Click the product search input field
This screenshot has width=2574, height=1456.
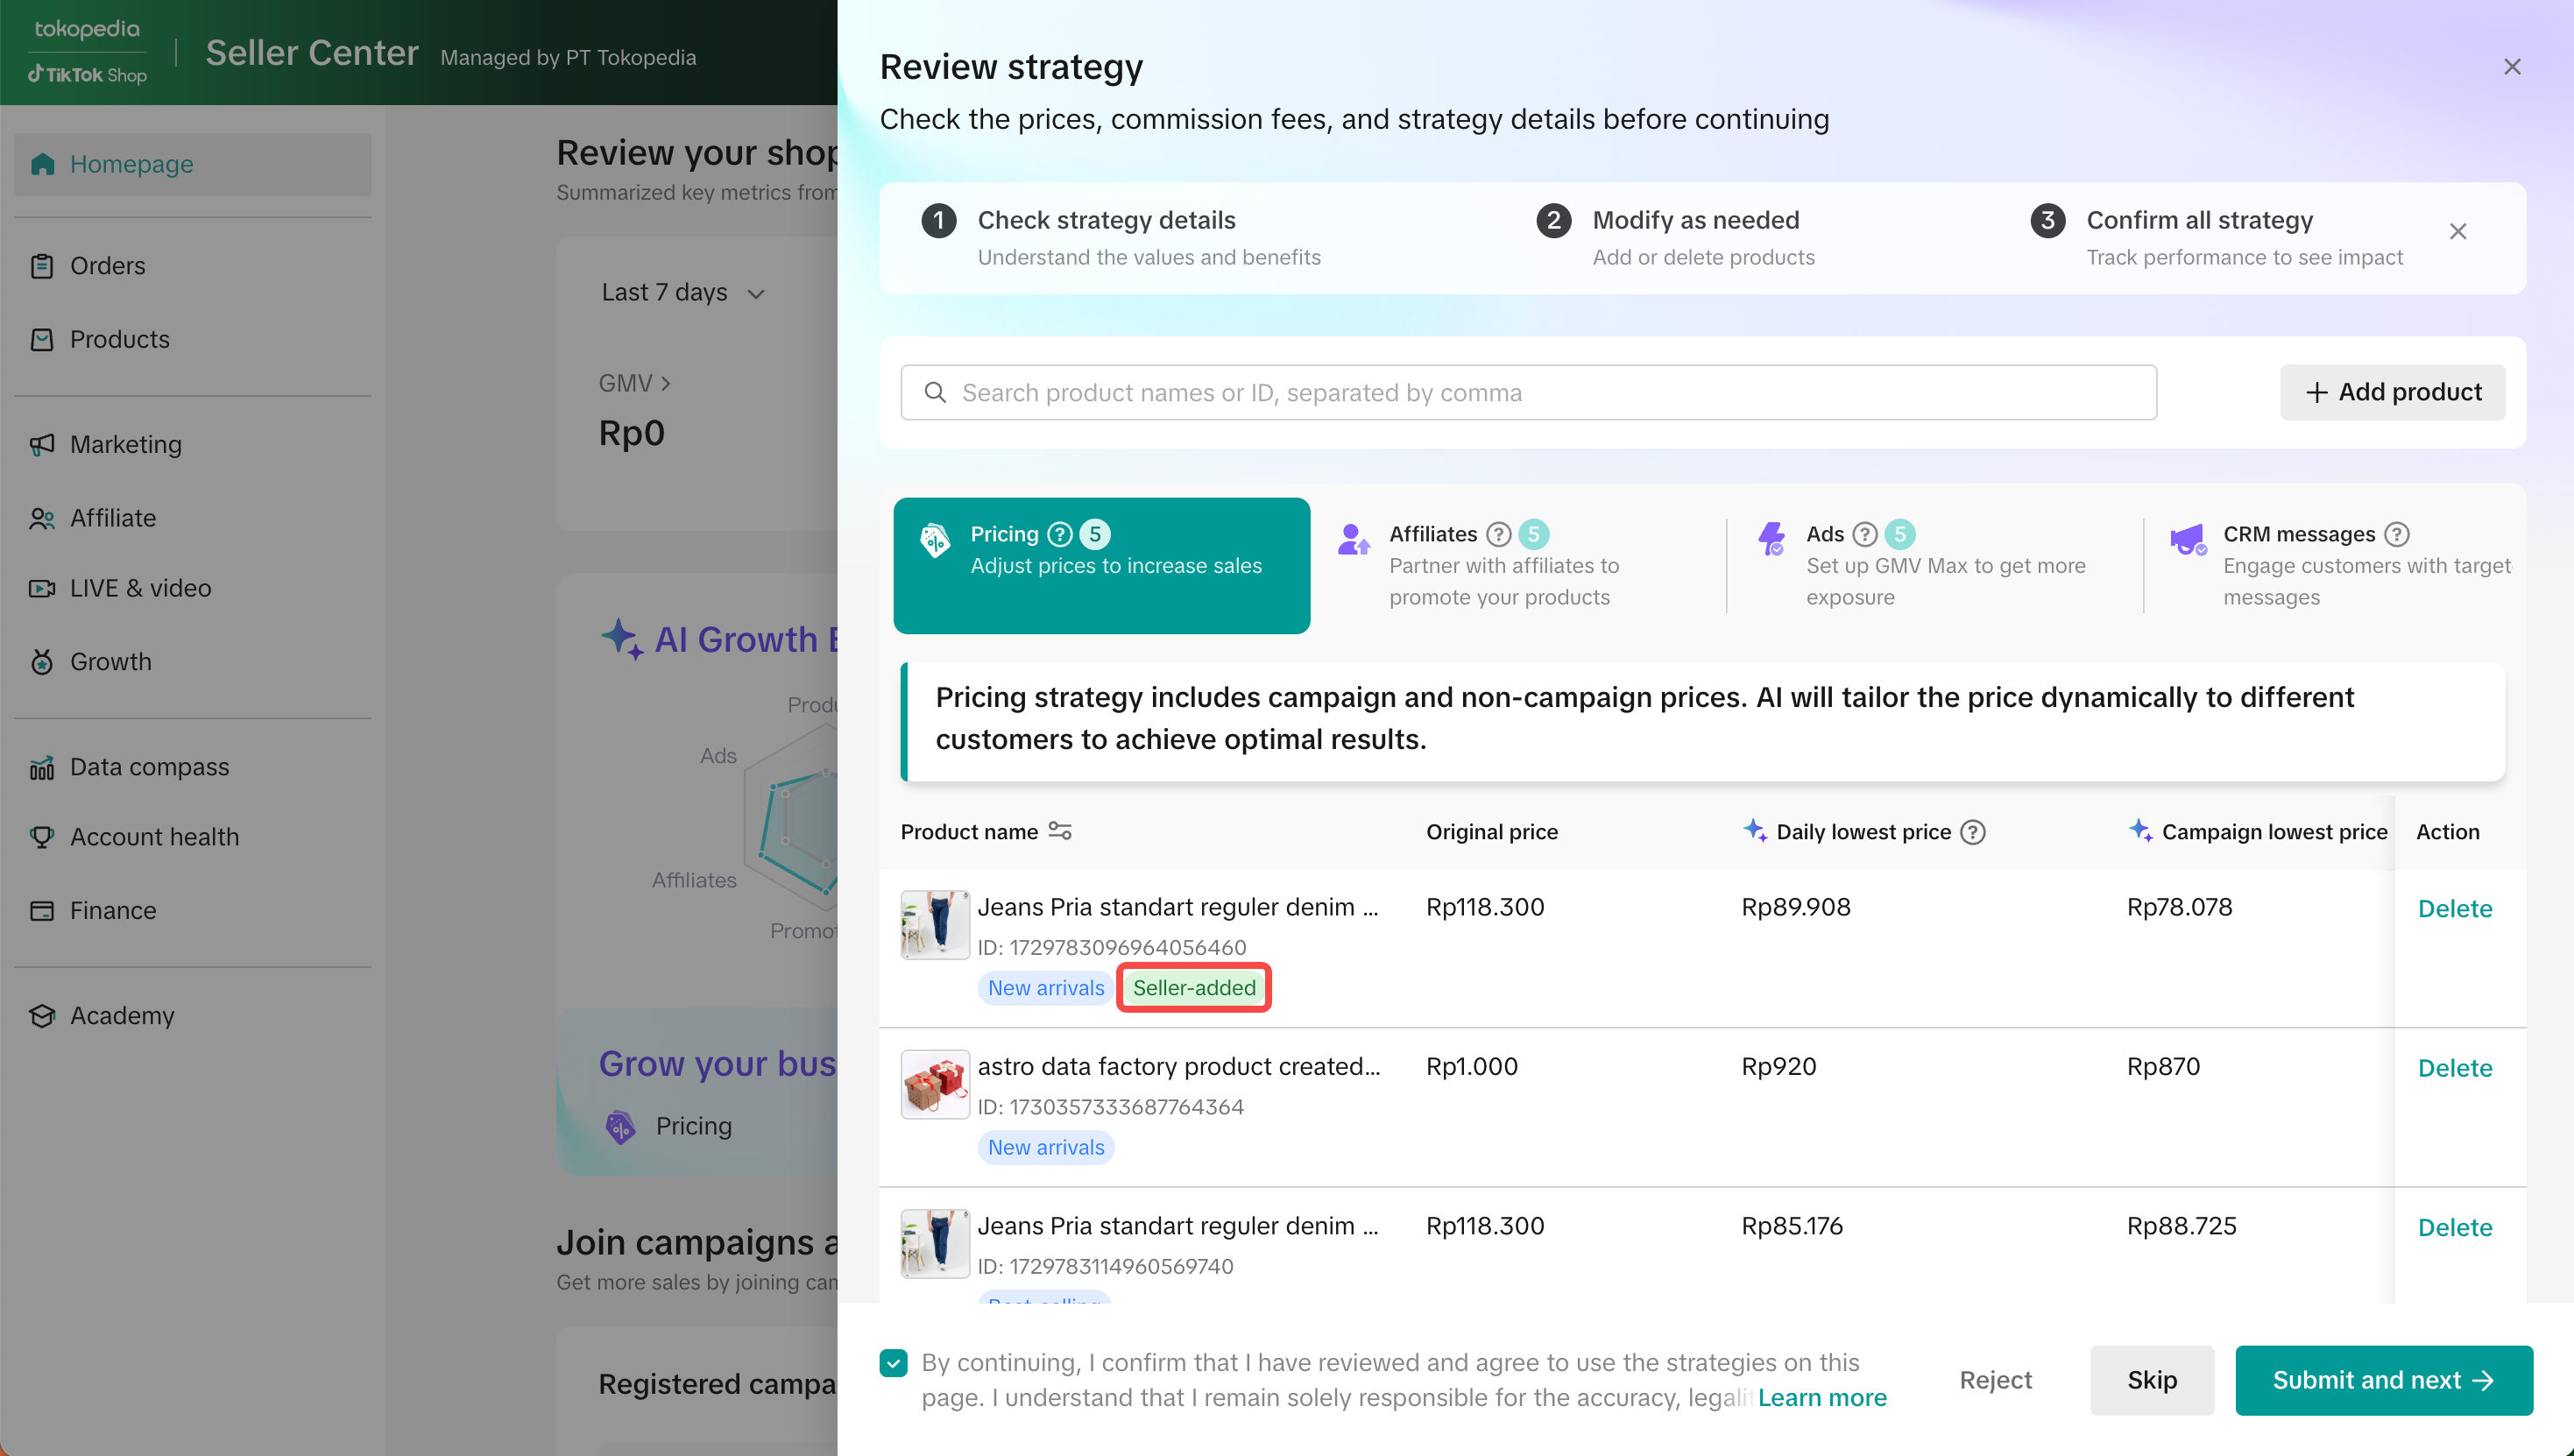pyautogui.click(x=1540, y=392)
